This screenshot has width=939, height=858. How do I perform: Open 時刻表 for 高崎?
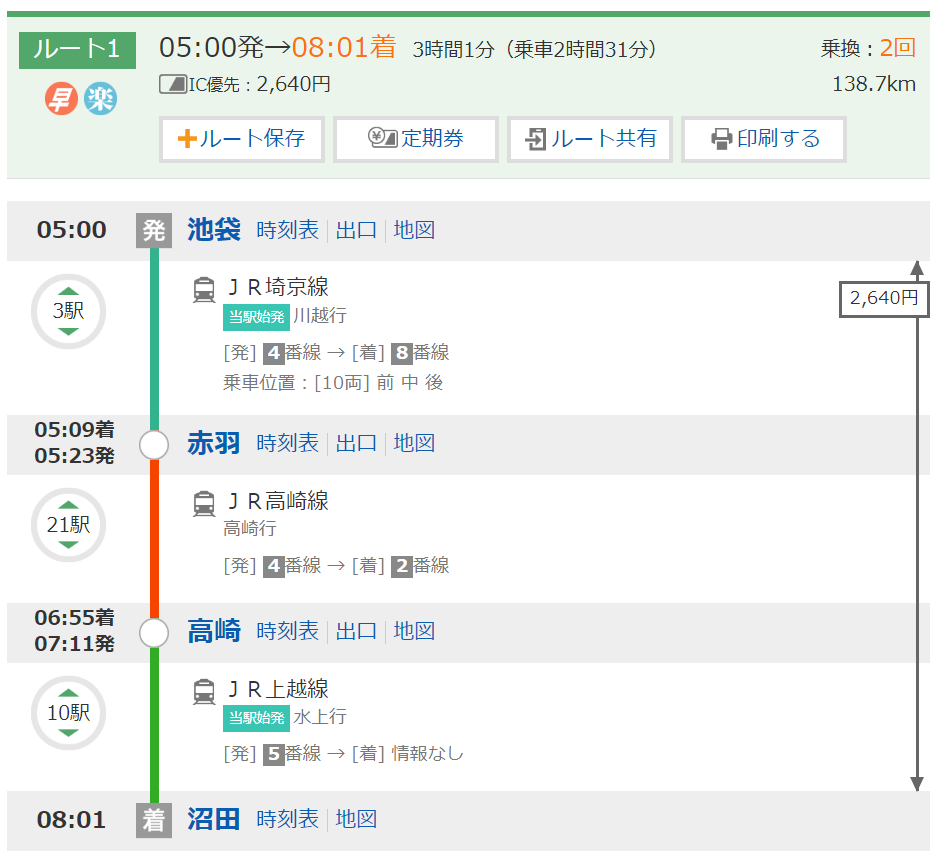click(x=287, y=632)
